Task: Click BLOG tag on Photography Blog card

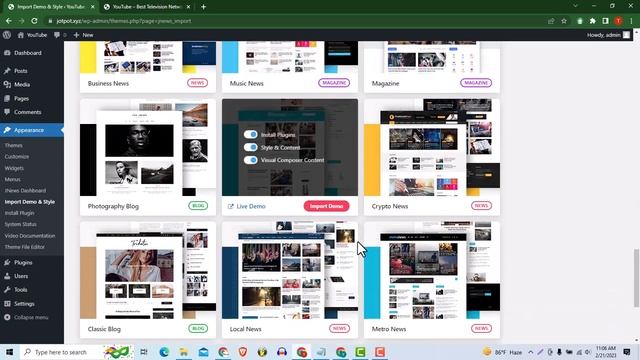Action: point(198,206)
